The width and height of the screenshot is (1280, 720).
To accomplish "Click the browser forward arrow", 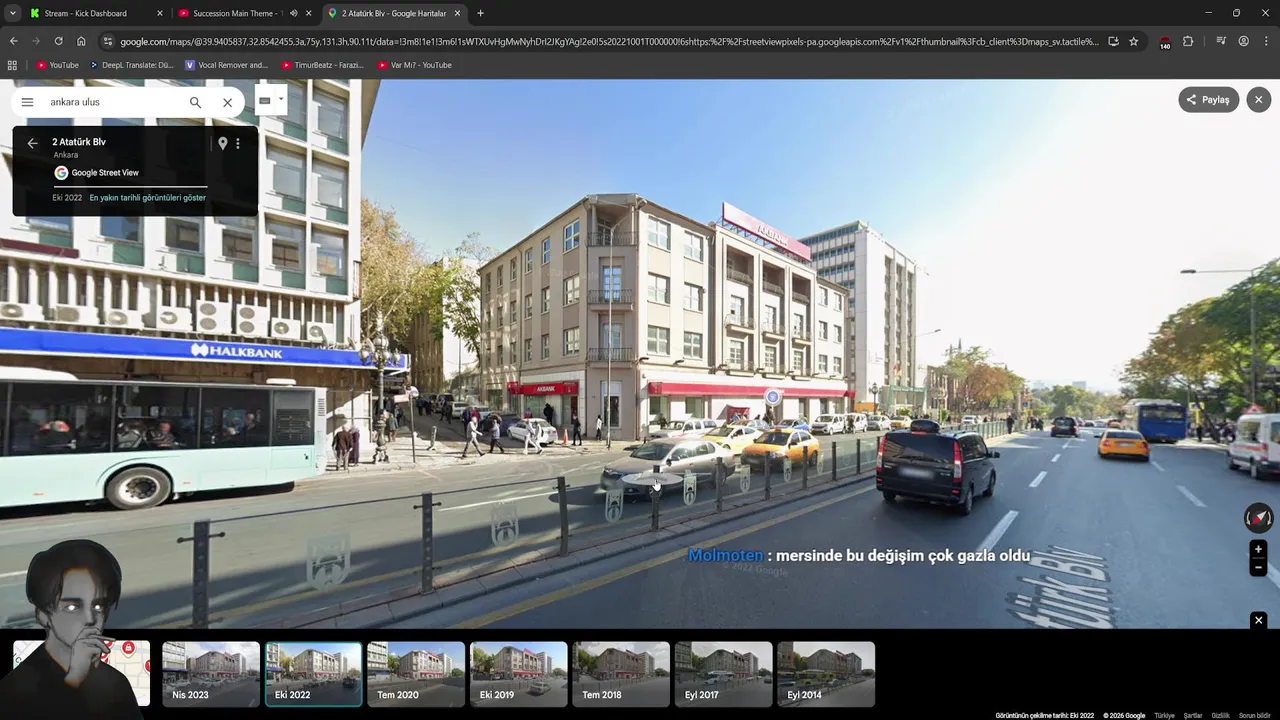I will click(36, 41).
